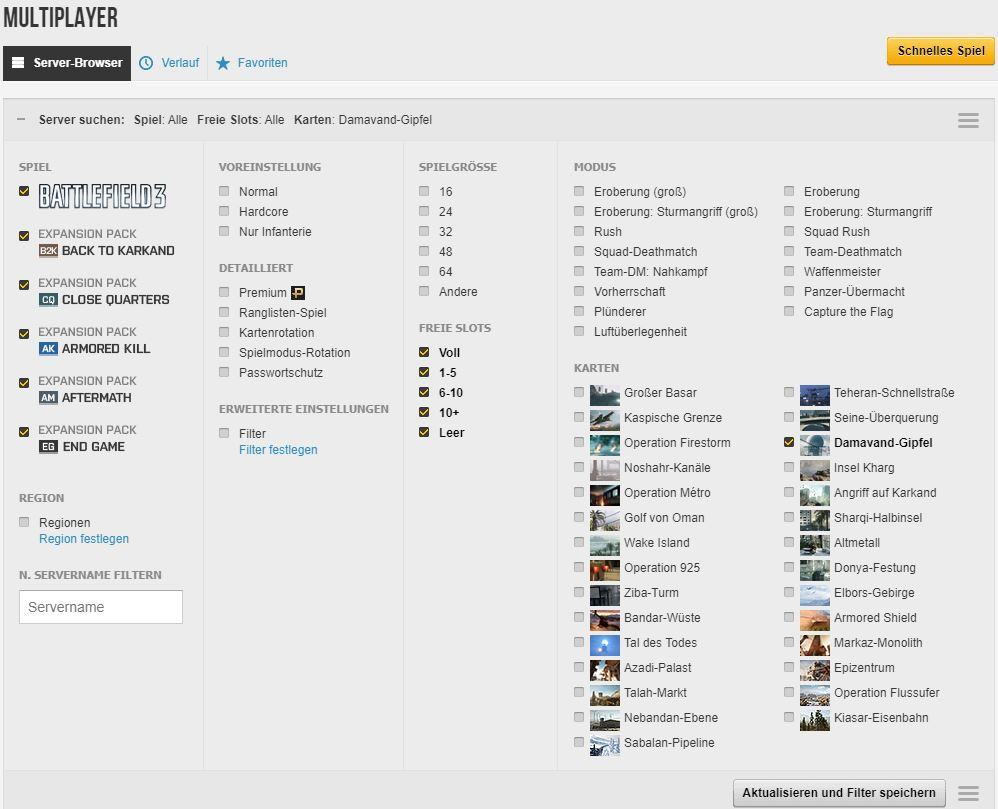
Task: Open the Region festlegen link
Action: (x=84, y=539)
